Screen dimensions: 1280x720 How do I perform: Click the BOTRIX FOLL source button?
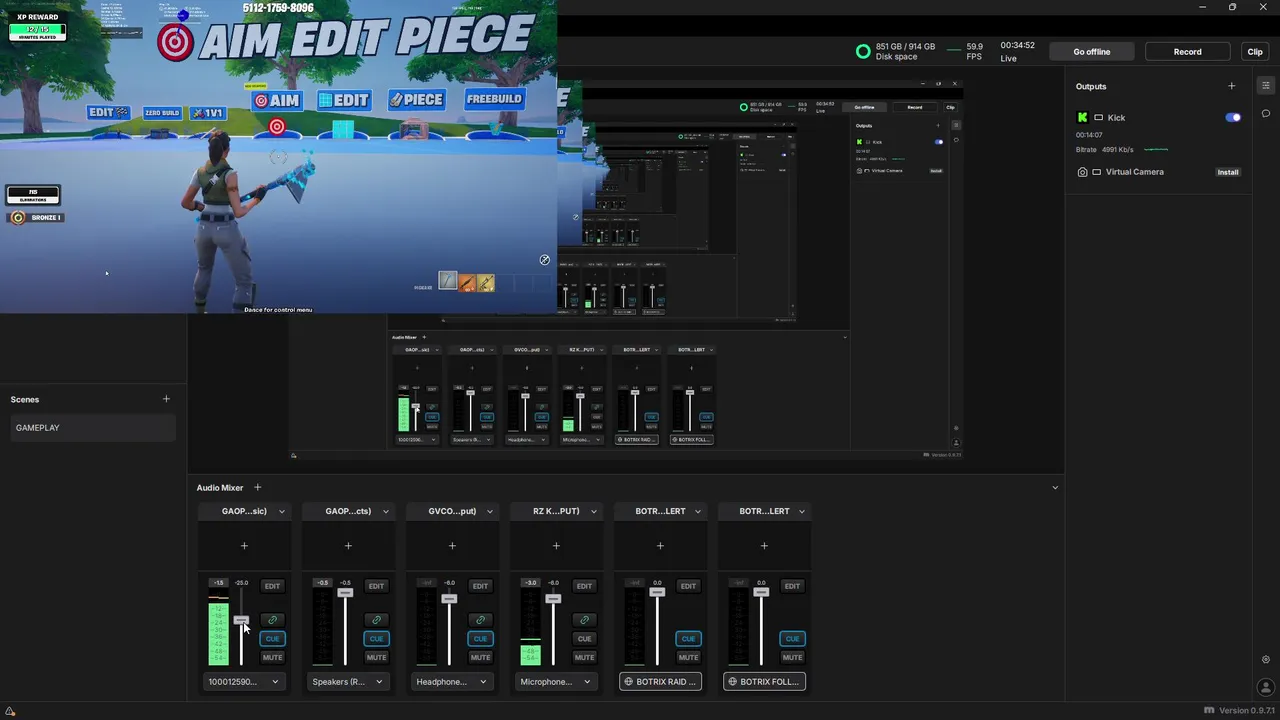[x=764, y=682]
